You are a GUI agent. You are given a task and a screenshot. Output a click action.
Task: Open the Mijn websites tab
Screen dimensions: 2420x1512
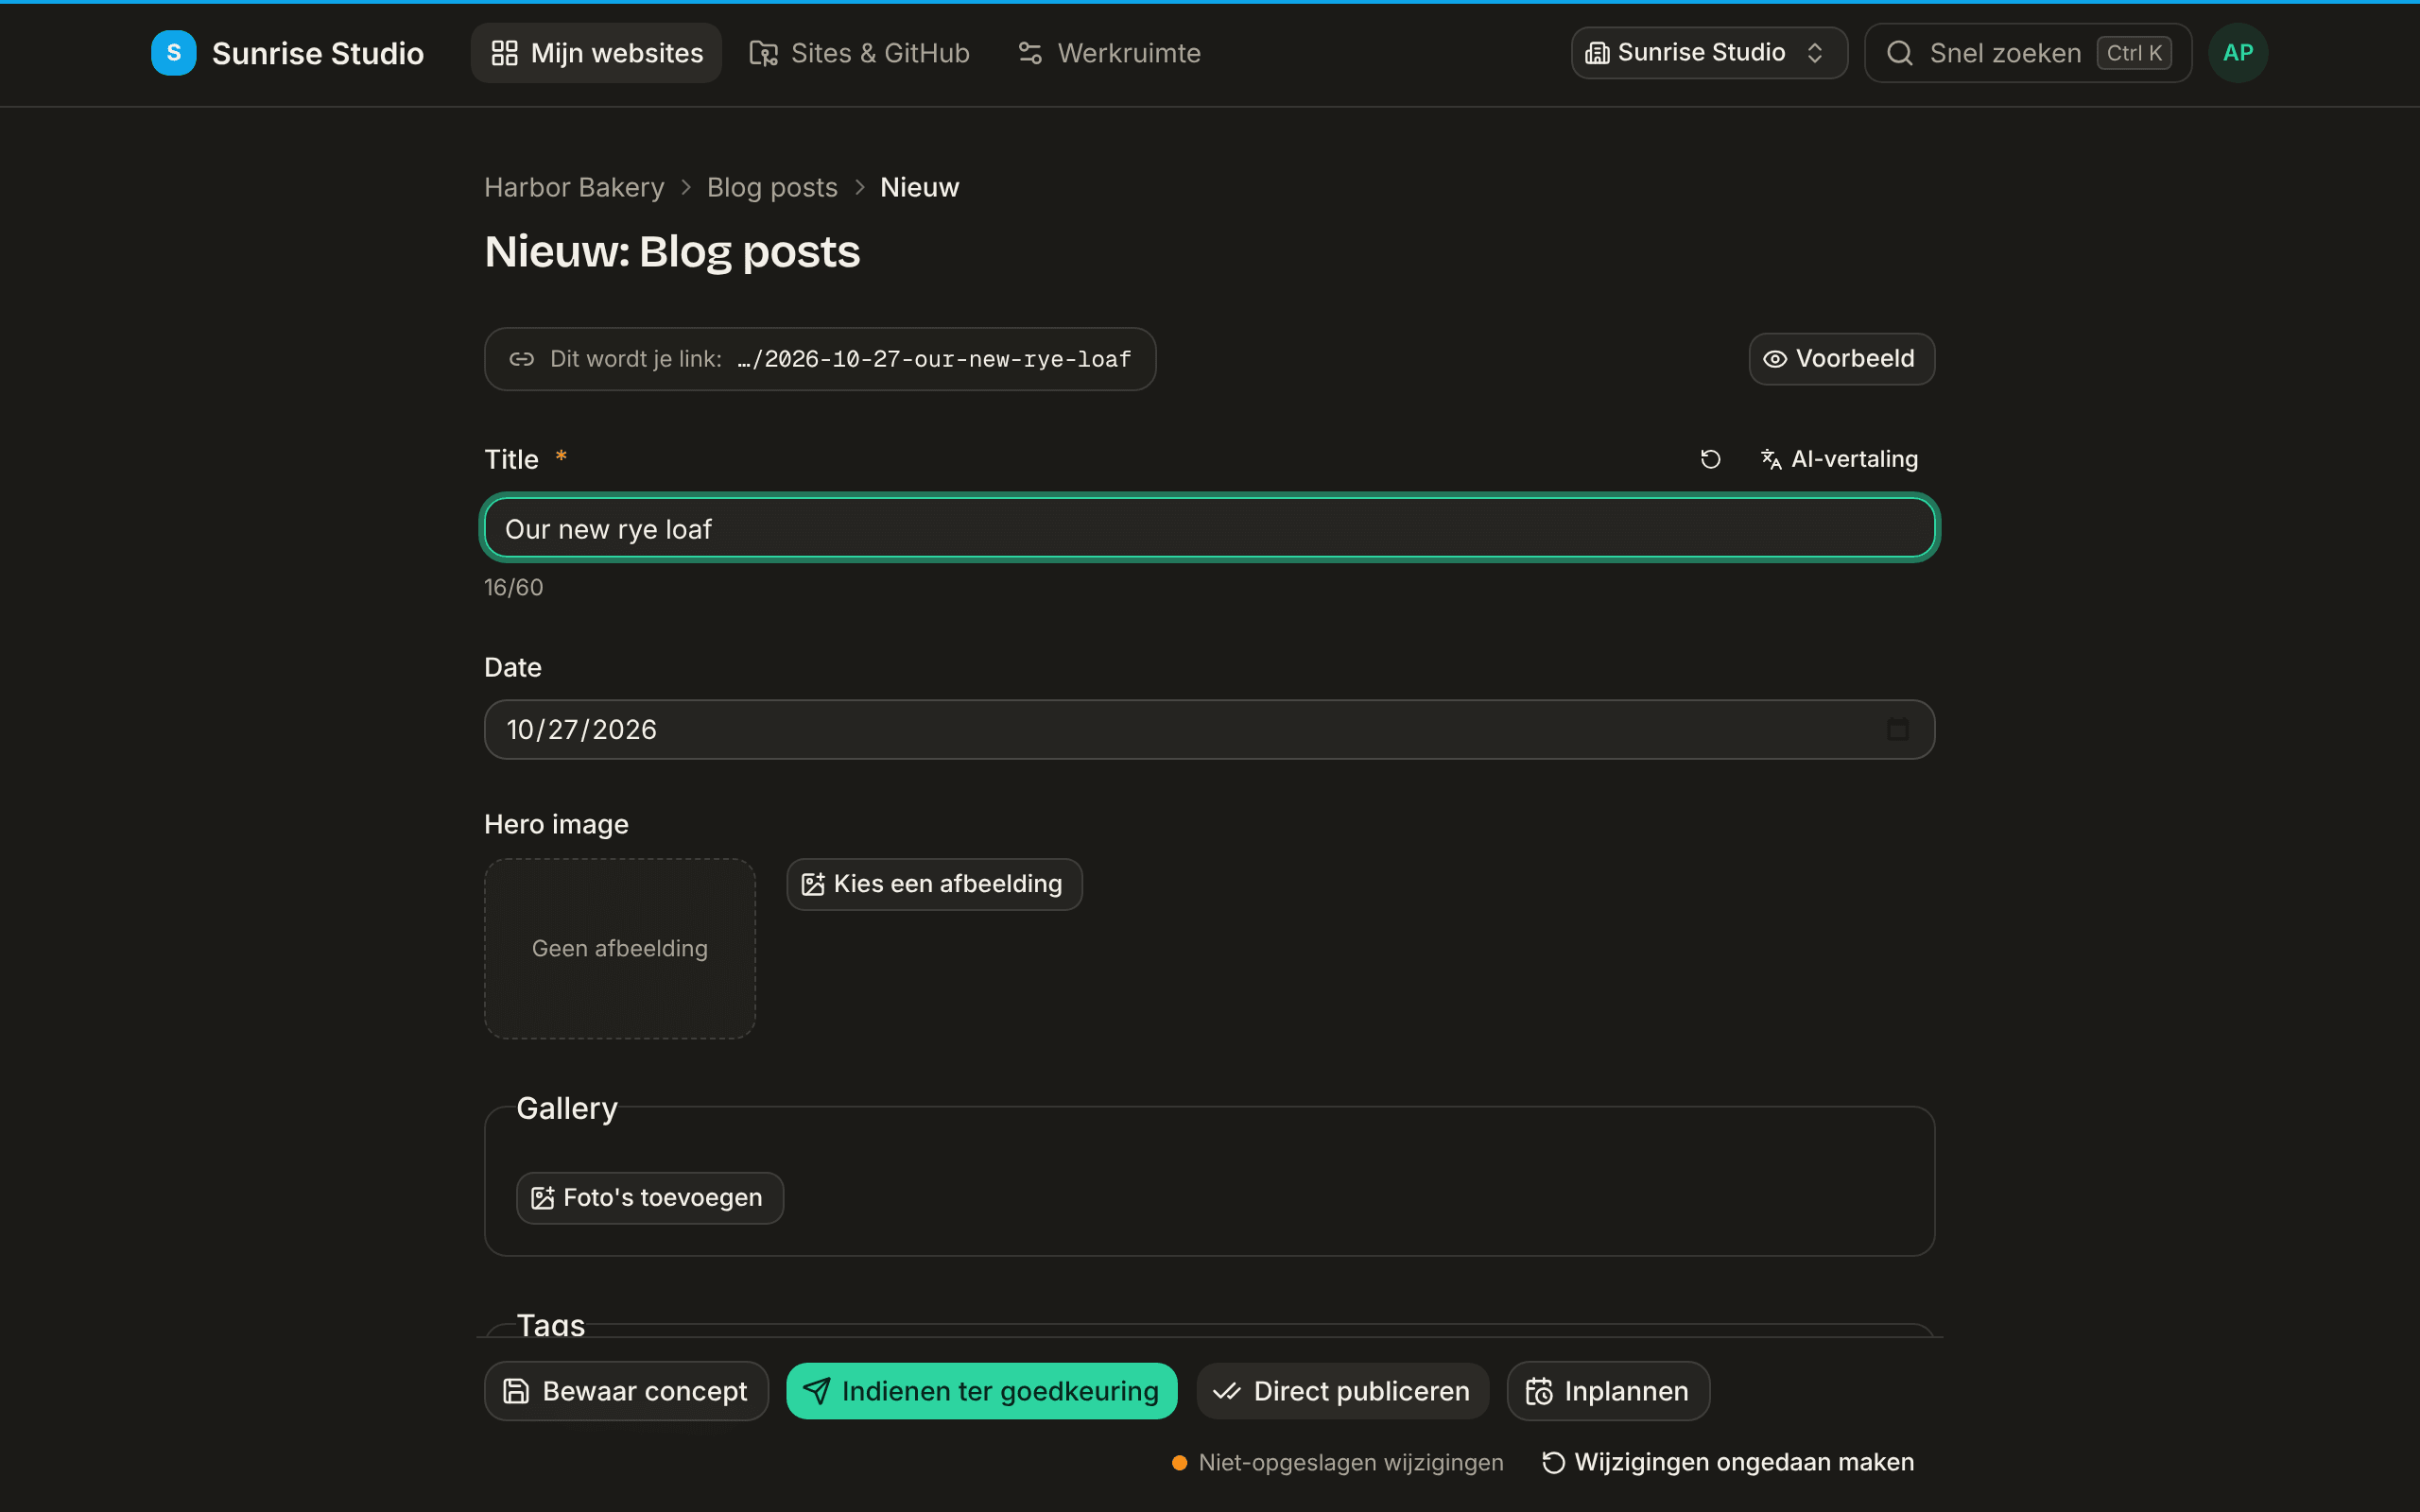point(596,53)
